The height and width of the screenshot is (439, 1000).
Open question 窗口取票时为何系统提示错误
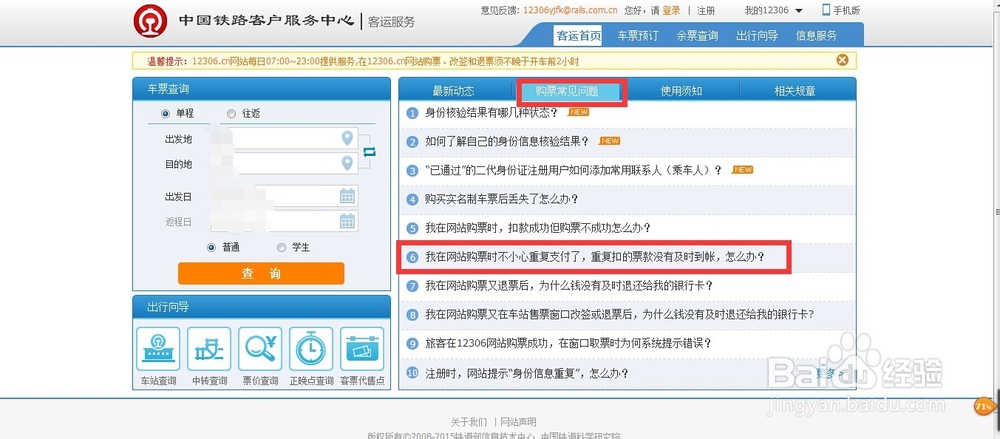pyautogui.click(x=568, y=344)
